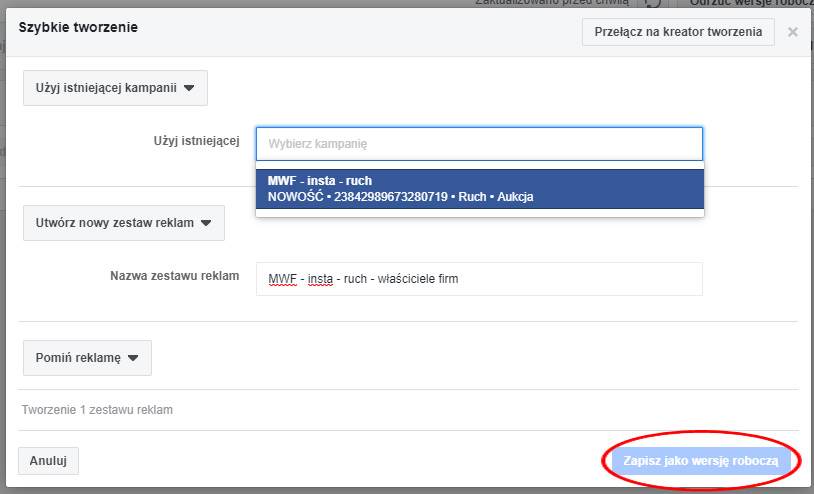This screenshot has width=814, height=494.
Task: Click caret arrow beside Pomiń reklamę
Action: (133, 357)
